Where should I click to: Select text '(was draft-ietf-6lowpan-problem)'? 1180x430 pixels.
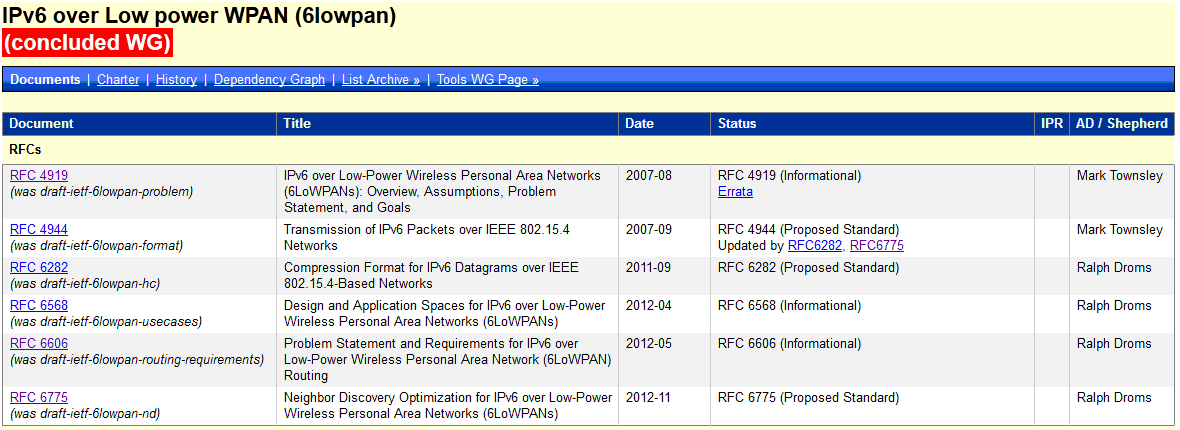click(102, 192)
